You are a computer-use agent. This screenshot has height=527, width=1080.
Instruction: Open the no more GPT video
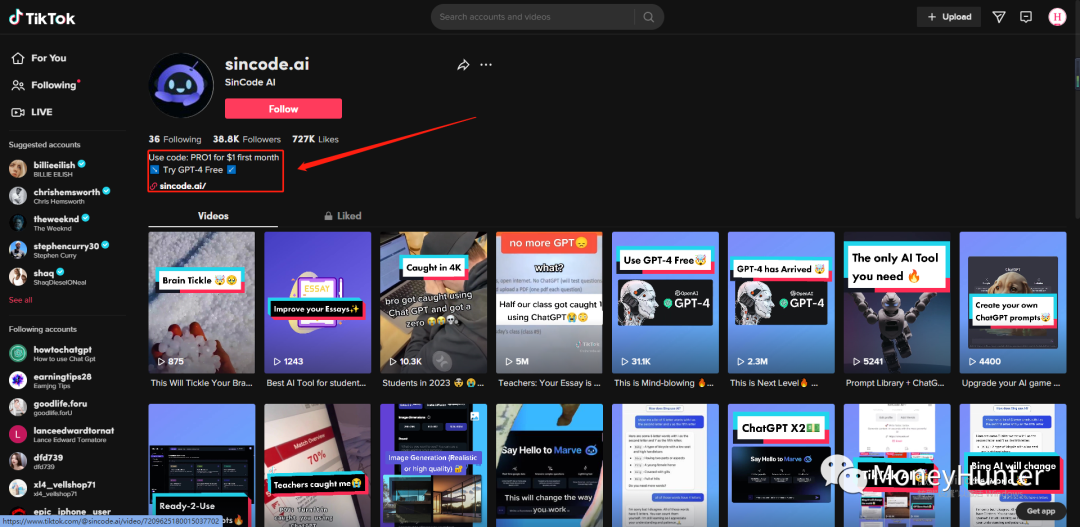[x=549, y=302]
